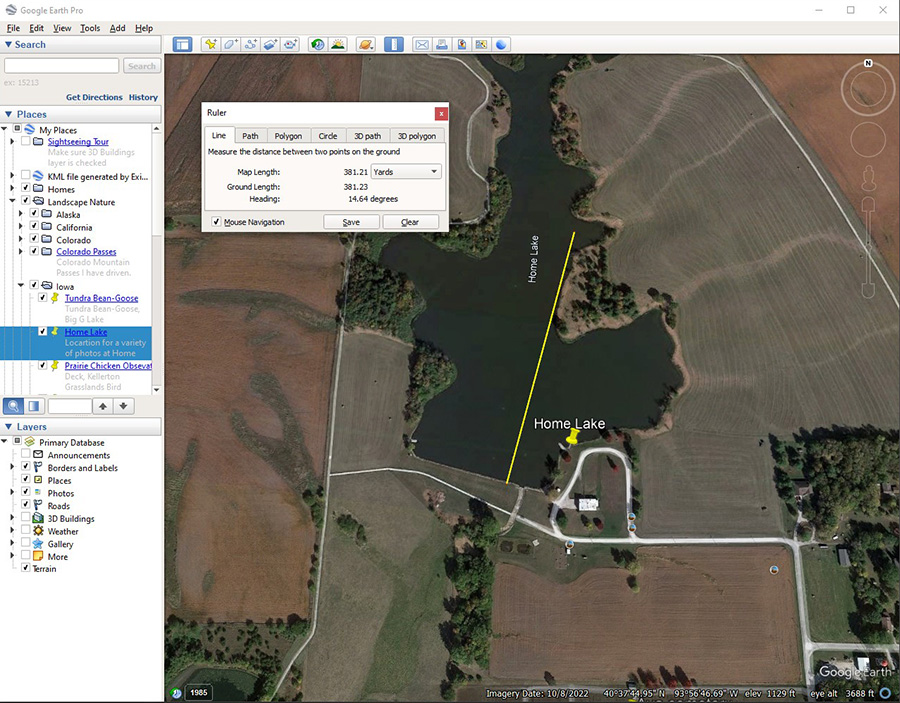Image resolution: width=900 pixels, height=703 pixels.
Task: Open the Google Earth globe icon in the toolbar
Action: click(x=501, y=45)
